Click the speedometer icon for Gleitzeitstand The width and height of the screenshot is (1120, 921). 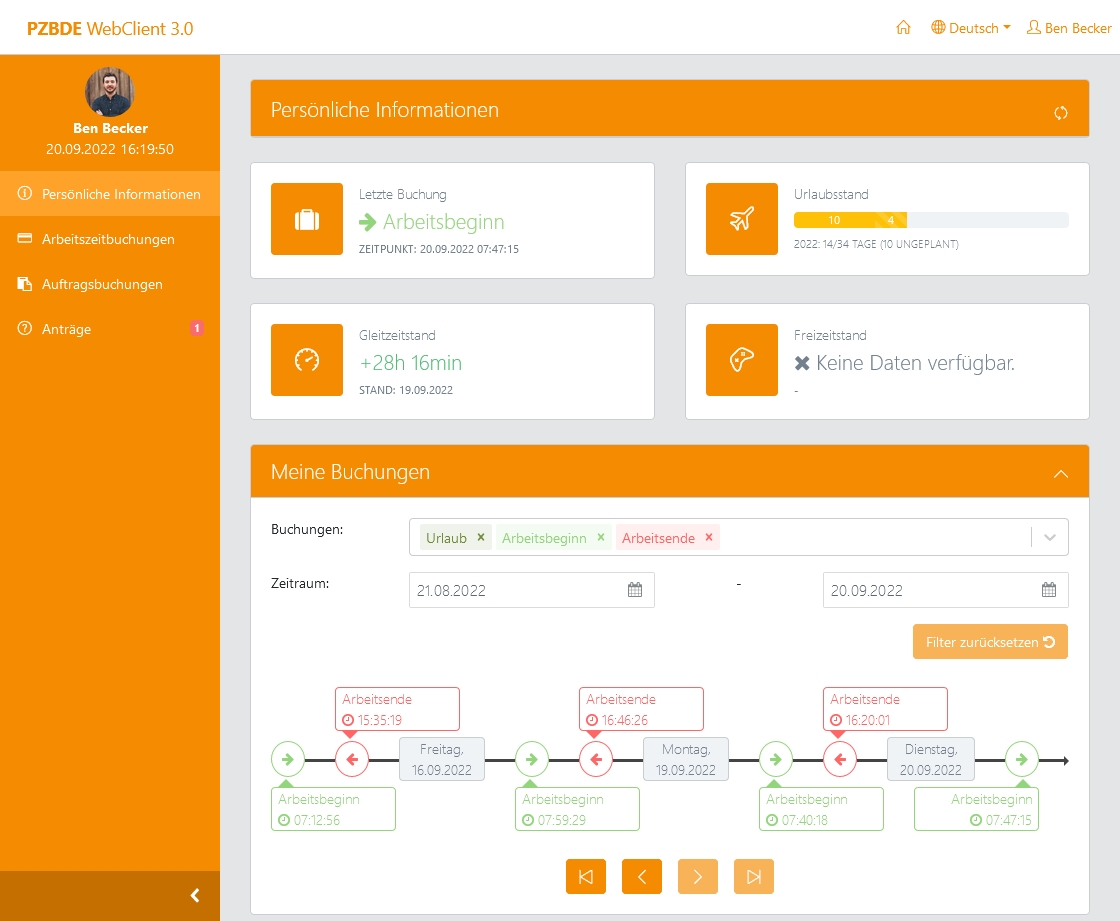click(x=307, y=361)
